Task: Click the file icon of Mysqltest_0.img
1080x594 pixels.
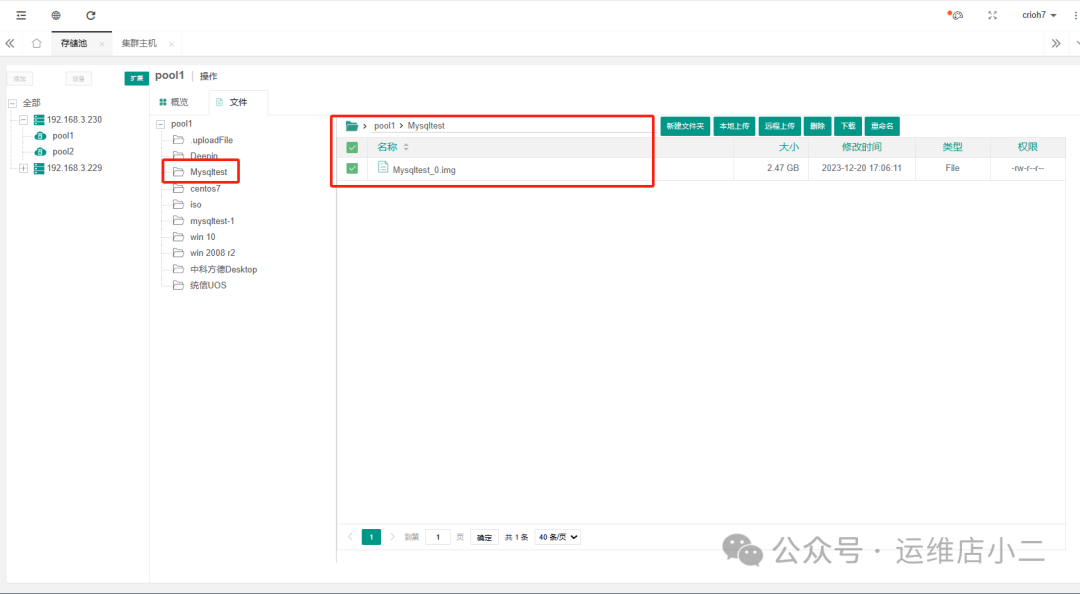Action: pos(383,167)
